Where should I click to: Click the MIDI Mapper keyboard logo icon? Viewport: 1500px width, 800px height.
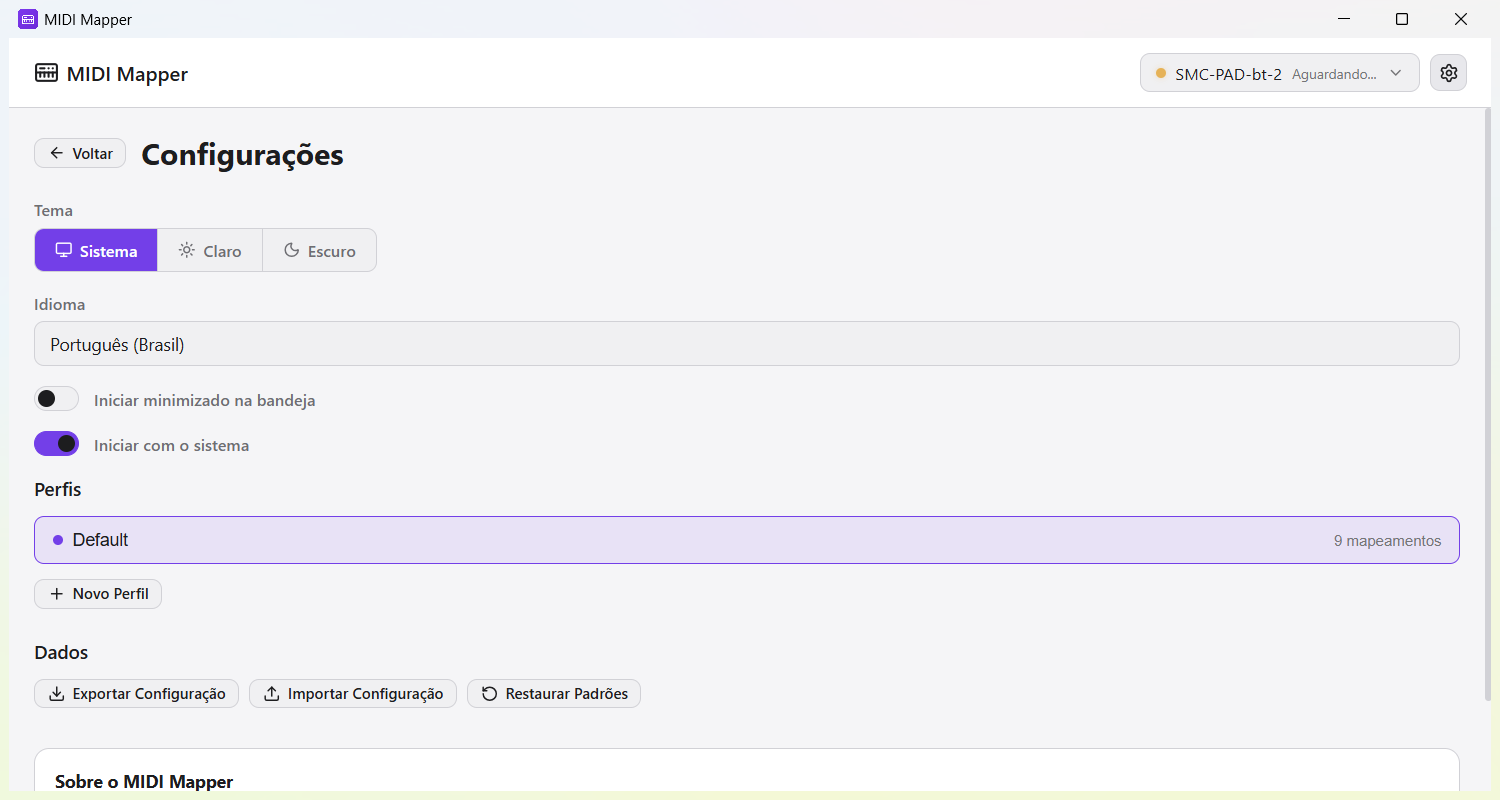(46, 73)
